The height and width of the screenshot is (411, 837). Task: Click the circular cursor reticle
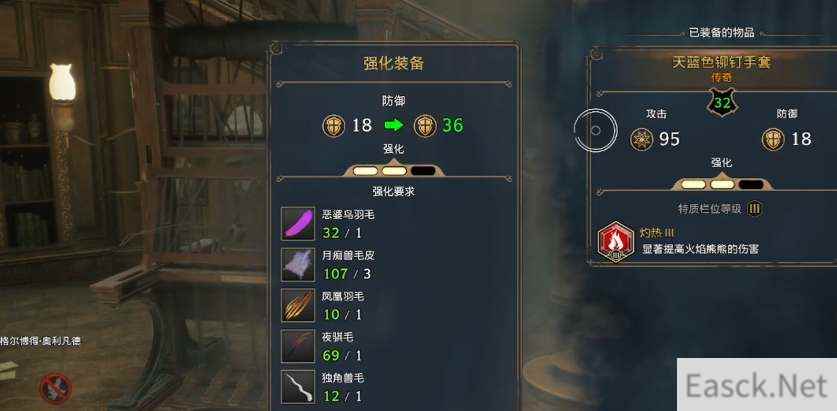click(596, 130)
